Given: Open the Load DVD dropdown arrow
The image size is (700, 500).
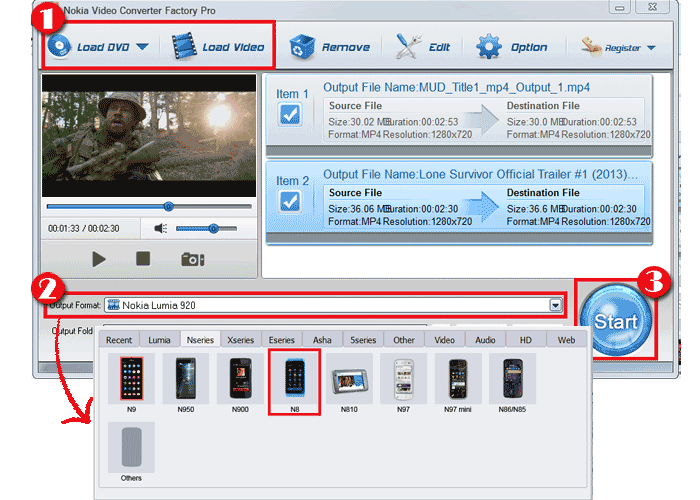Looking at the screenshot, I should 142,47.
